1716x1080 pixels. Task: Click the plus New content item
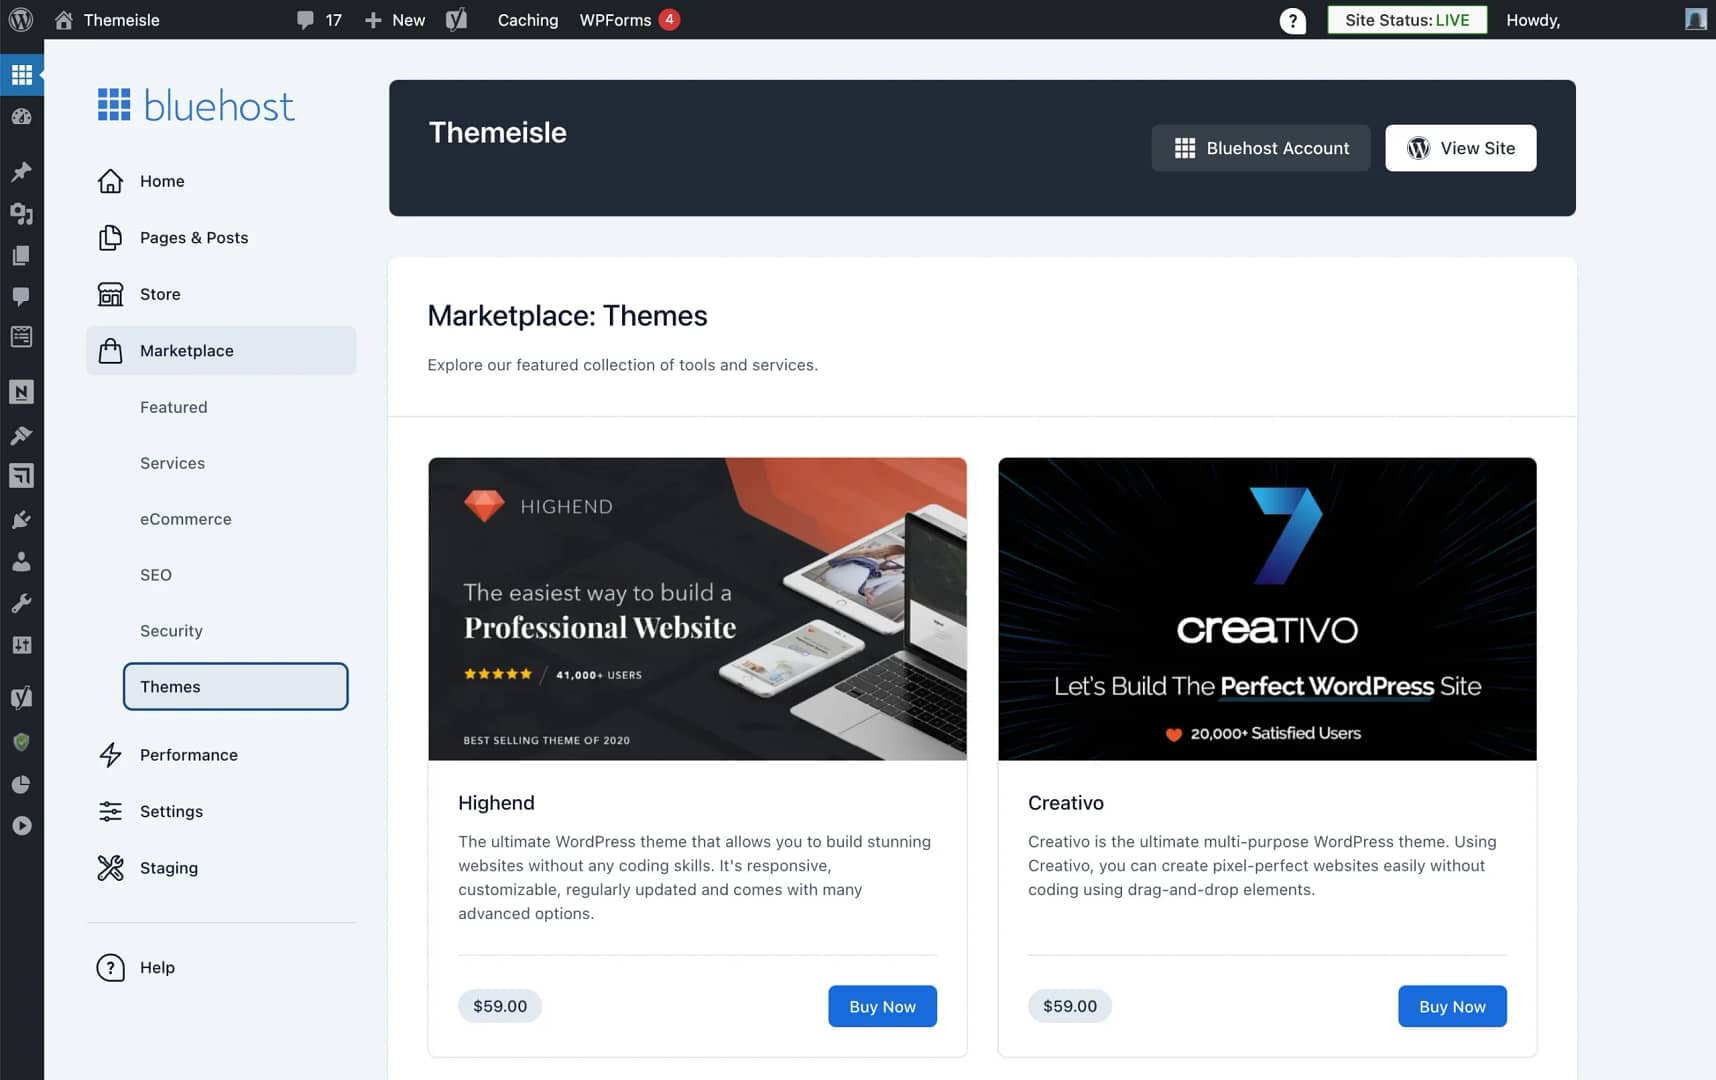click(x=395, y=20)
